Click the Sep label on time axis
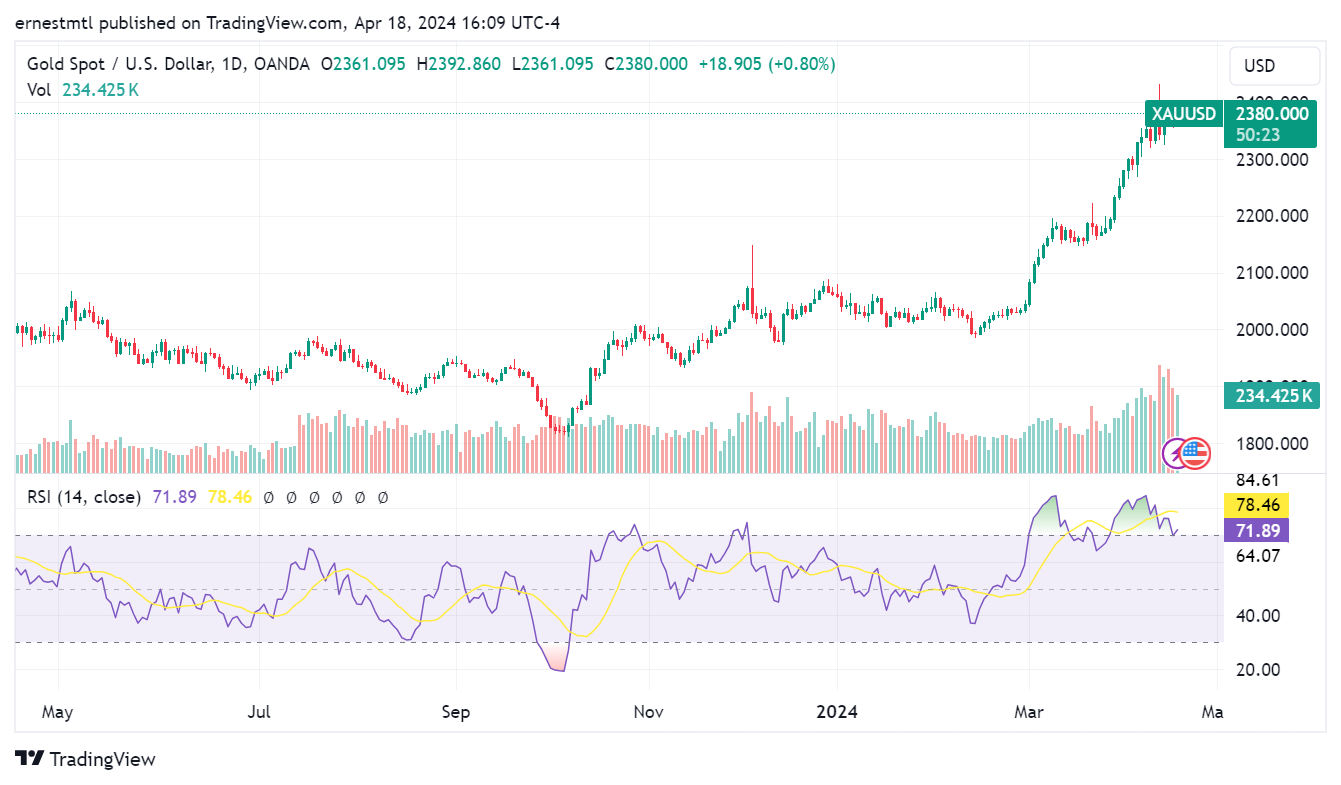This screenshot has height=785, width=1341. click(455, 712)
